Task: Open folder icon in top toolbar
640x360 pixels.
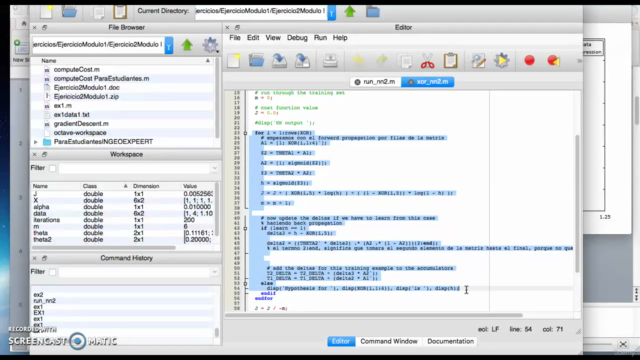Action: coord(69,11)
